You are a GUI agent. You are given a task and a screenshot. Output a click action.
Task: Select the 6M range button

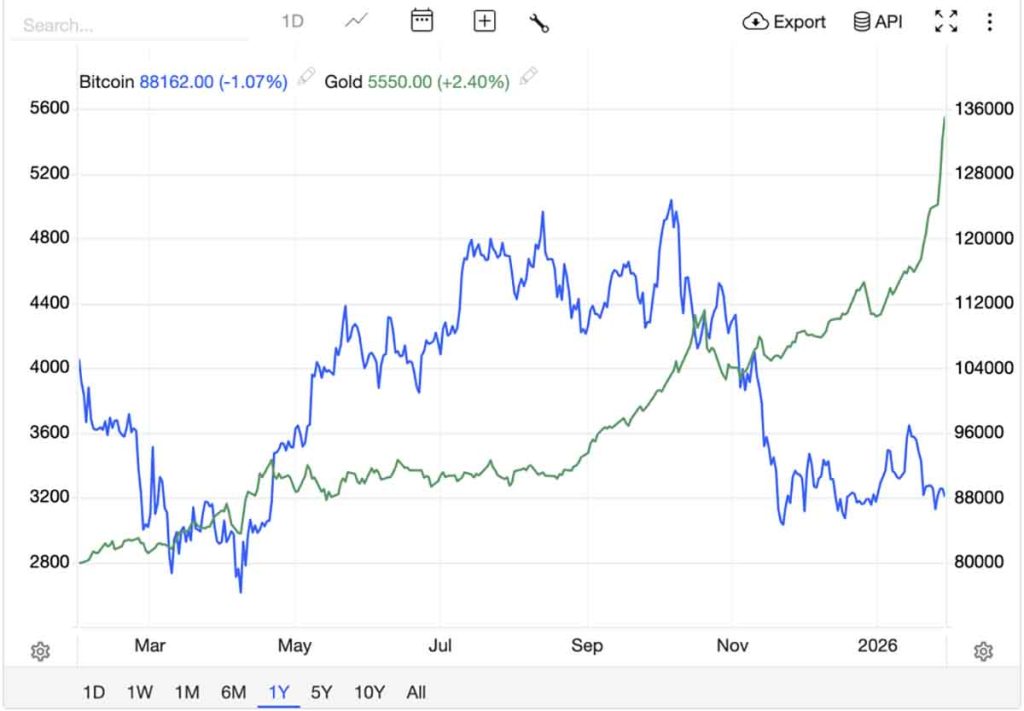click(234, 692)
